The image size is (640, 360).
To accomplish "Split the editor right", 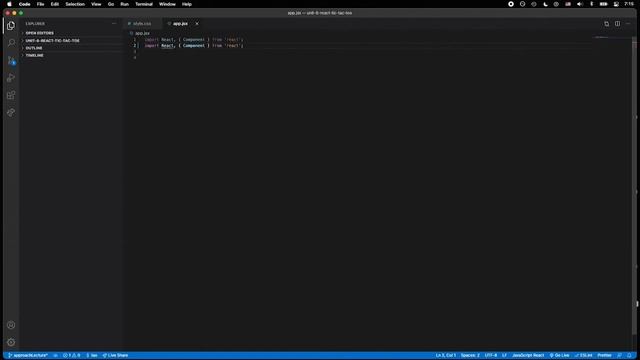I will 618,24.
